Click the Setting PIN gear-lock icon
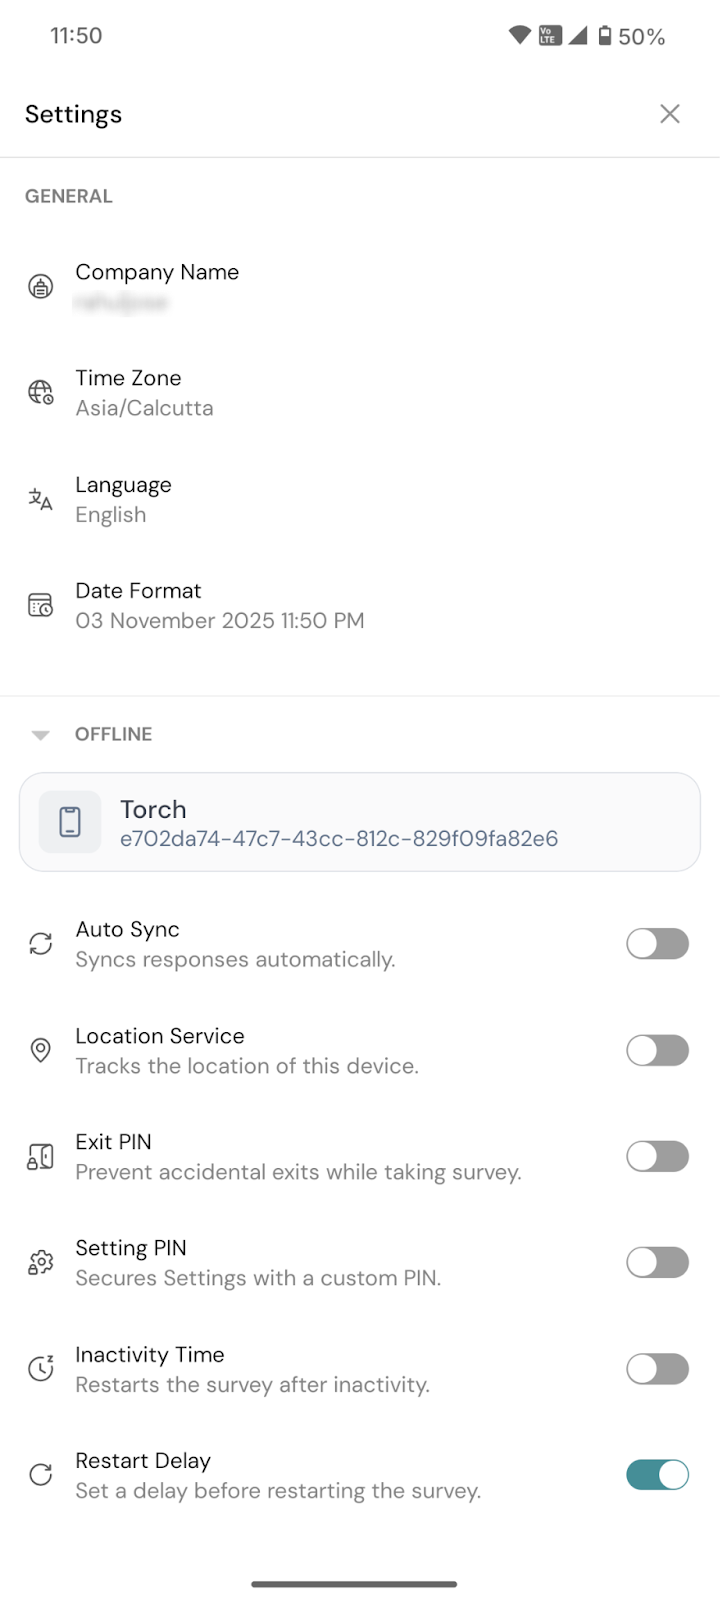This screenshot has height=1600, width=720. 40,1263
